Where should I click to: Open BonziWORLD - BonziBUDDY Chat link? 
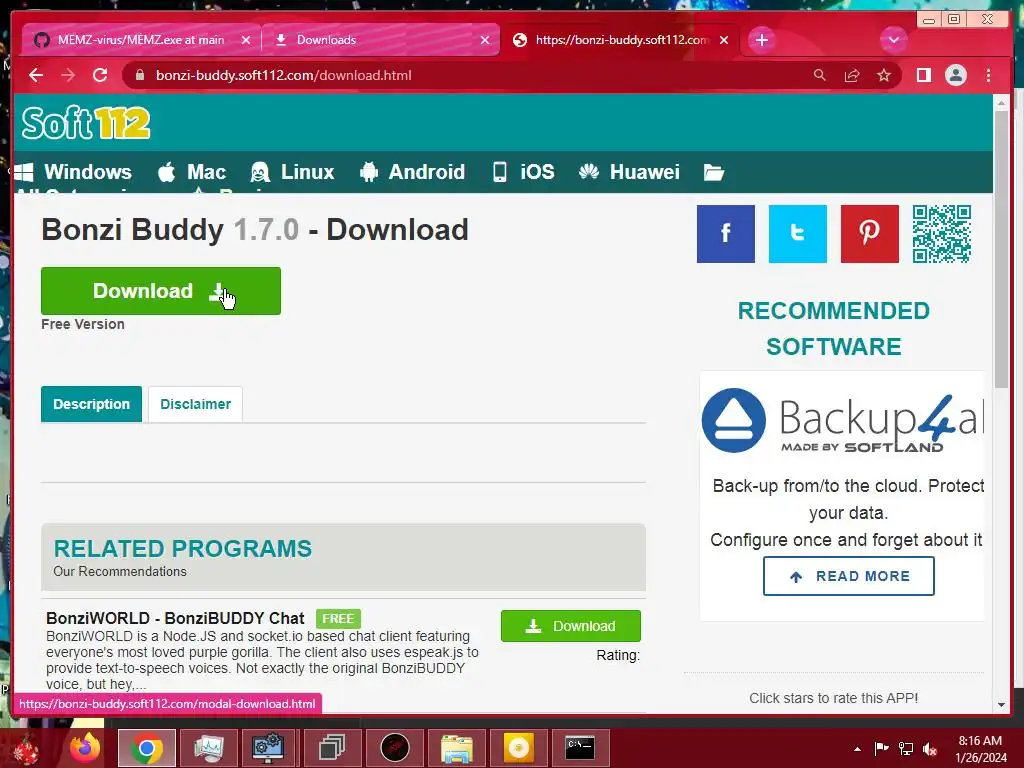coord(175,618)
